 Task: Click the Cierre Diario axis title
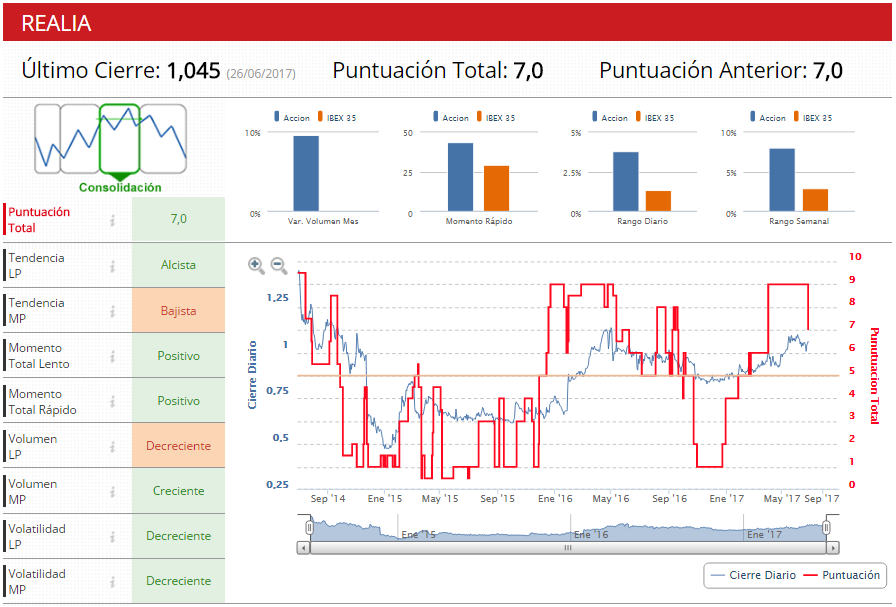coord(252,374)
